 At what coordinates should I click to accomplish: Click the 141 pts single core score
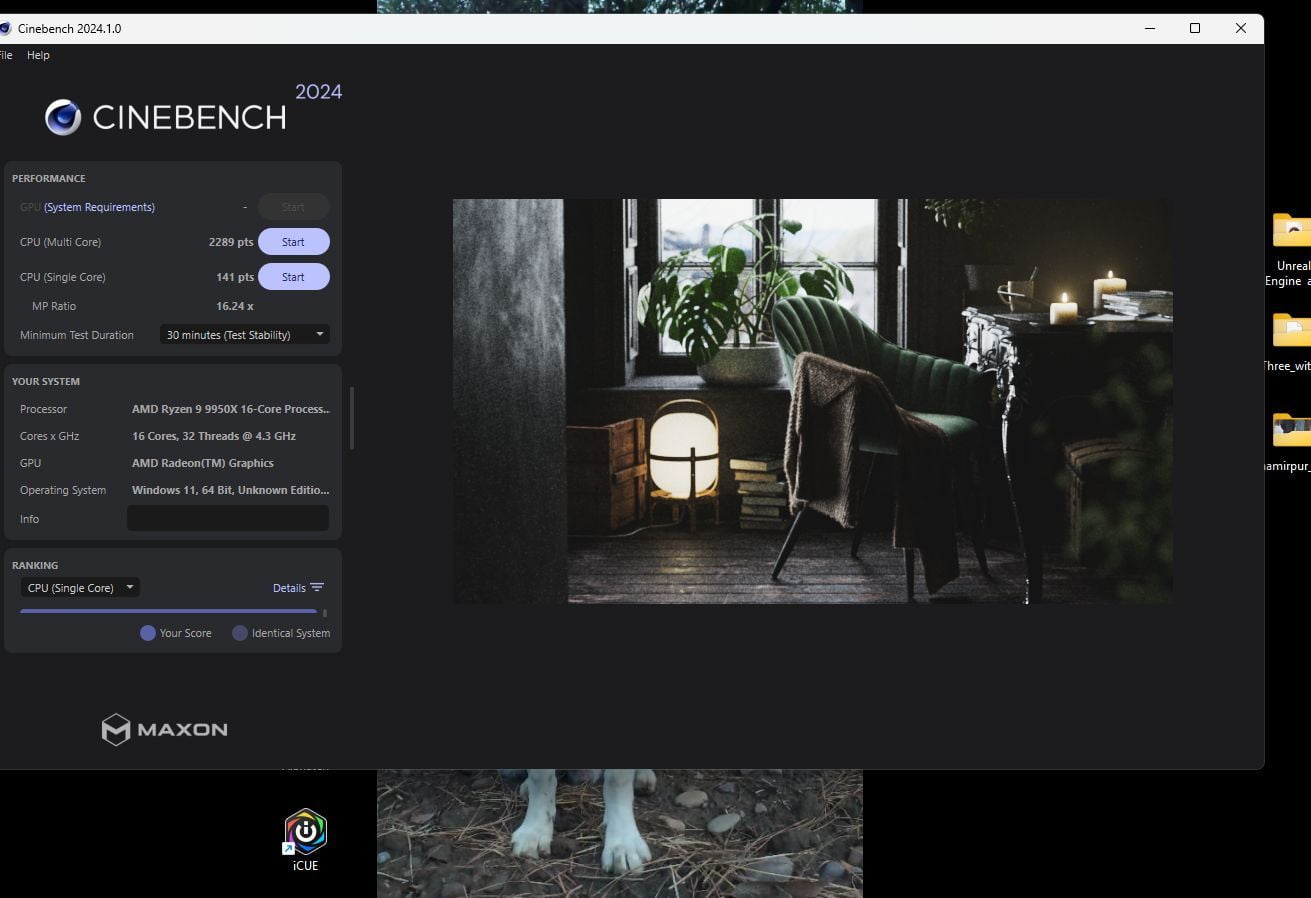[235, 277]
